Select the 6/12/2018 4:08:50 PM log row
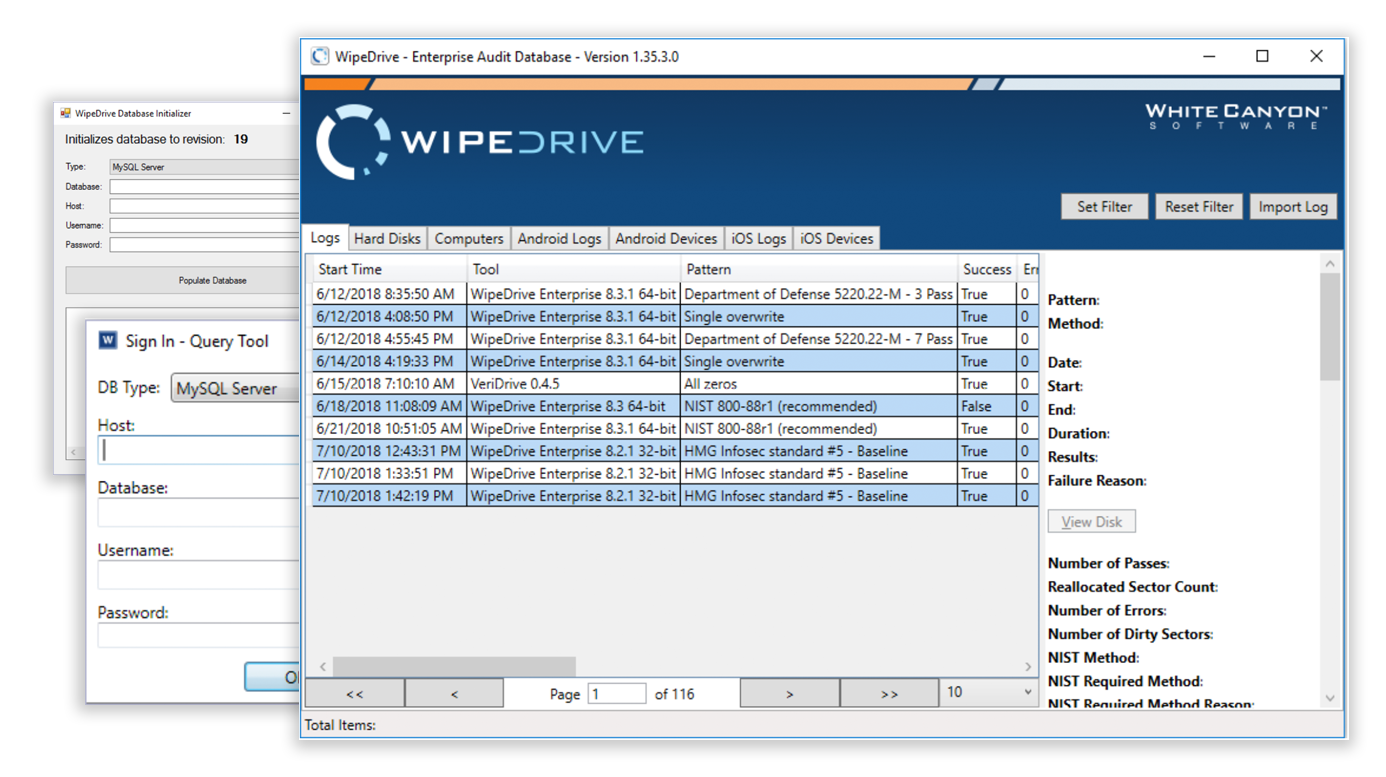The width and height of the screenshot is (1386, 777). point(675,316)
